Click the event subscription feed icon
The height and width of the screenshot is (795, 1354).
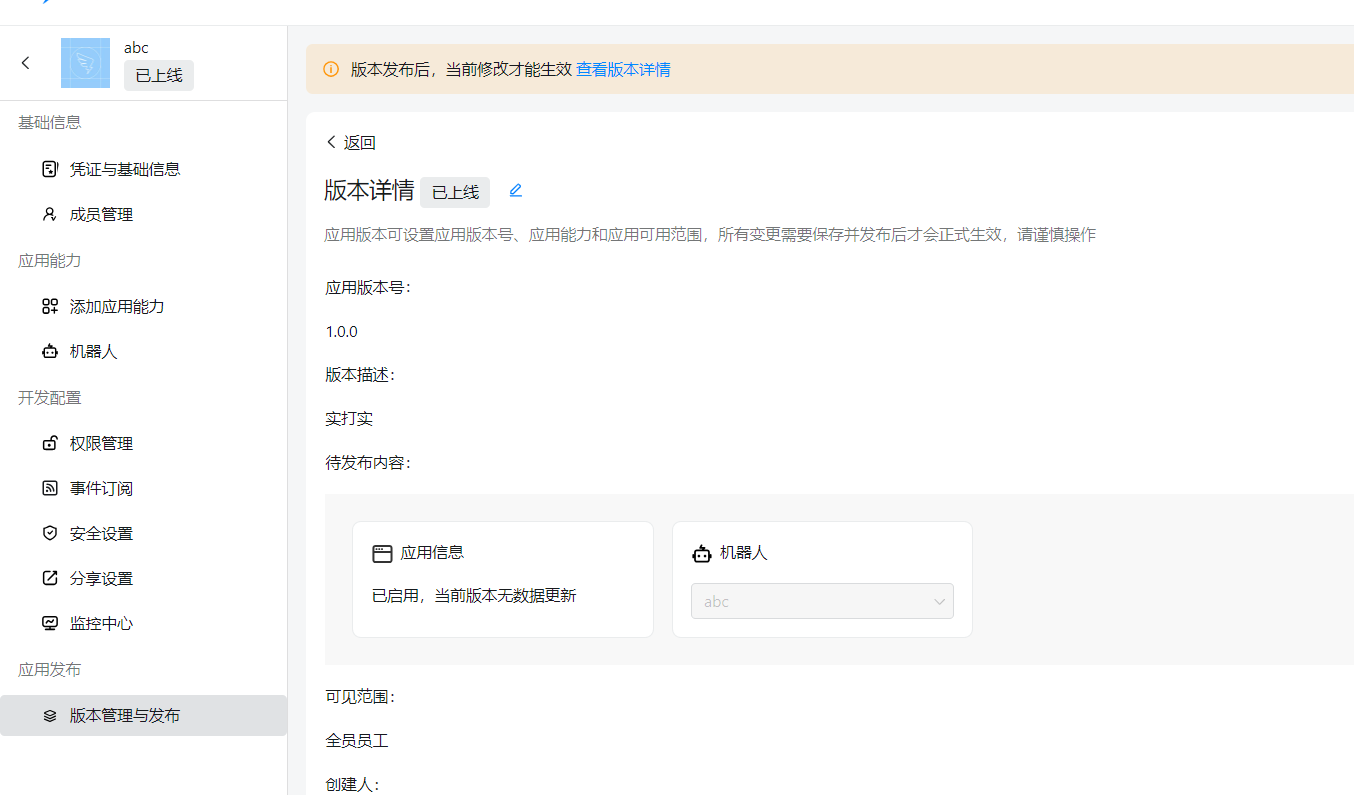pos(50,488)
